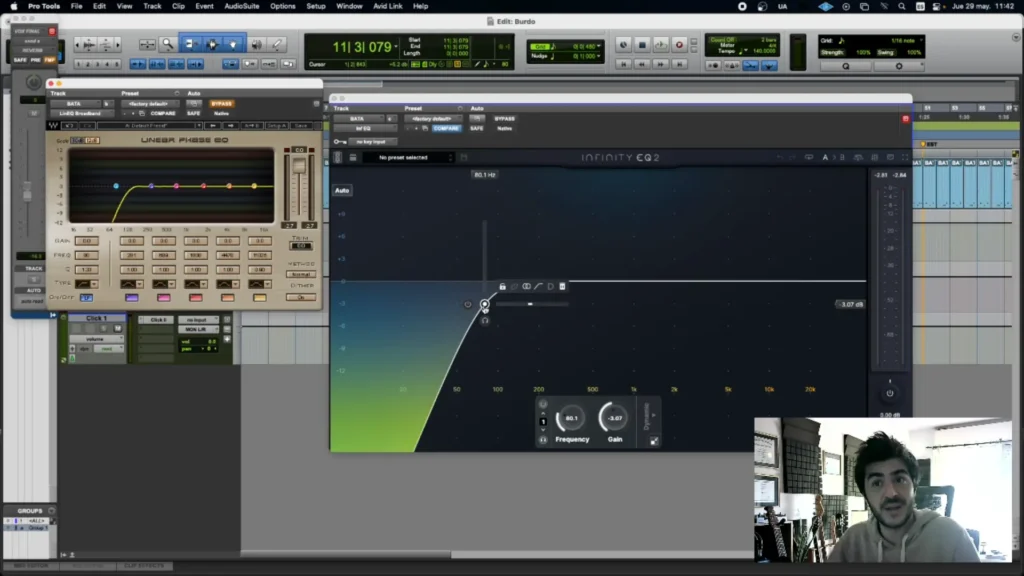Click Go to End transport button
1024x576 pixels.
[679, 65]
